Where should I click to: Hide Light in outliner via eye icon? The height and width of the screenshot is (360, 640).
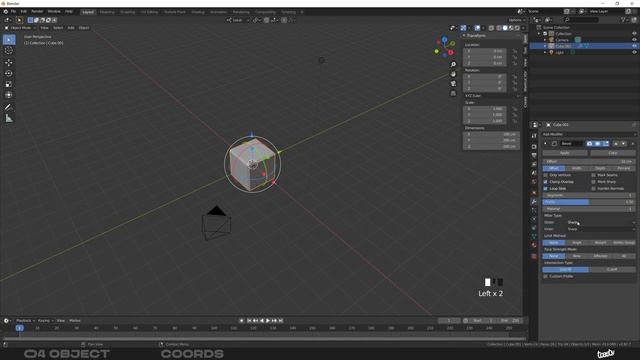pyautogui.click(x=634, y=52)
